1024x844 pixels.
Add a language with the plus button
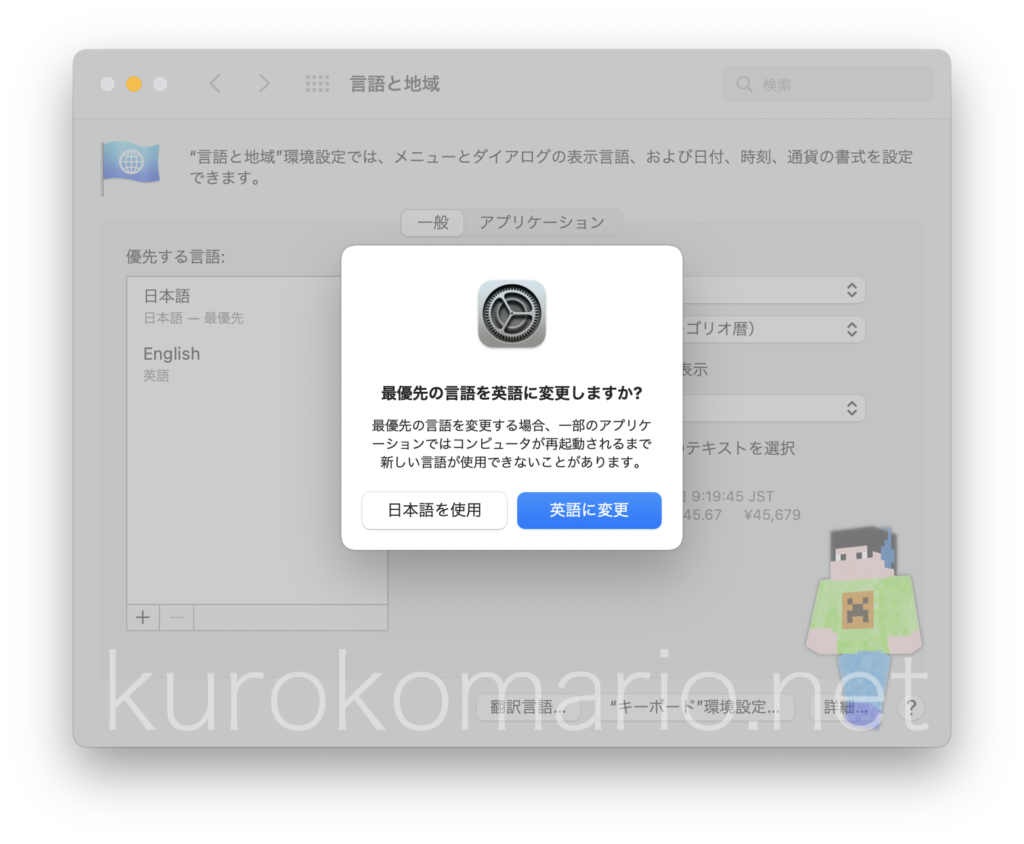(x=143, y=617)
